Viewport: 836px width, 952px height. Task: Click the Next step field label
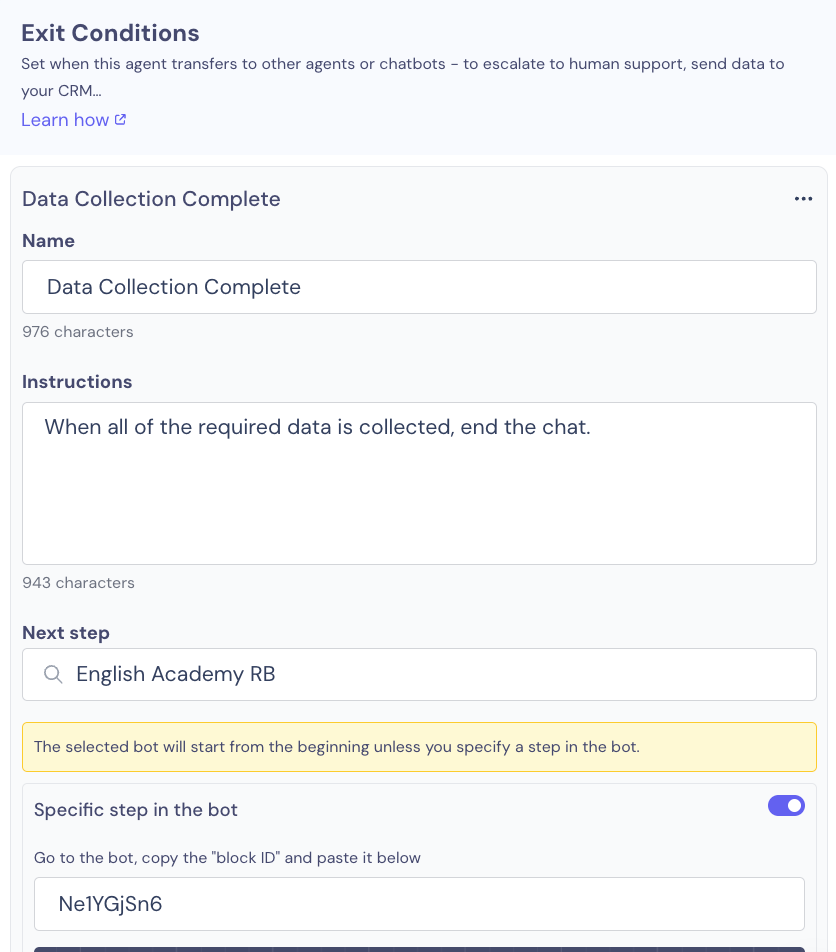click(66, 633)
